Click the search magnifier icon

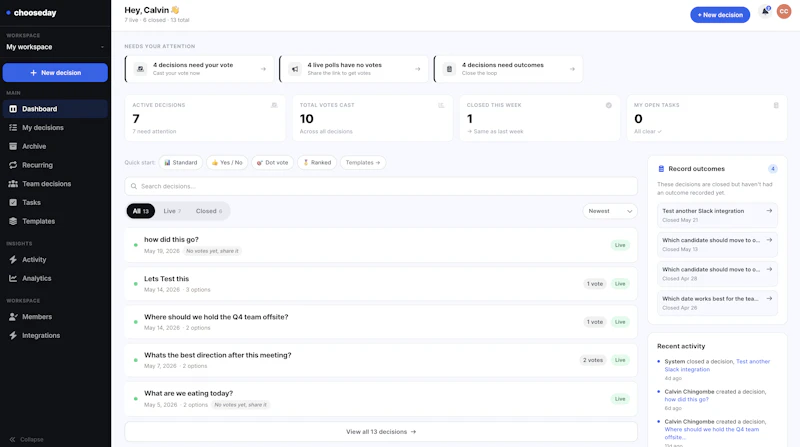pos(134,186)
